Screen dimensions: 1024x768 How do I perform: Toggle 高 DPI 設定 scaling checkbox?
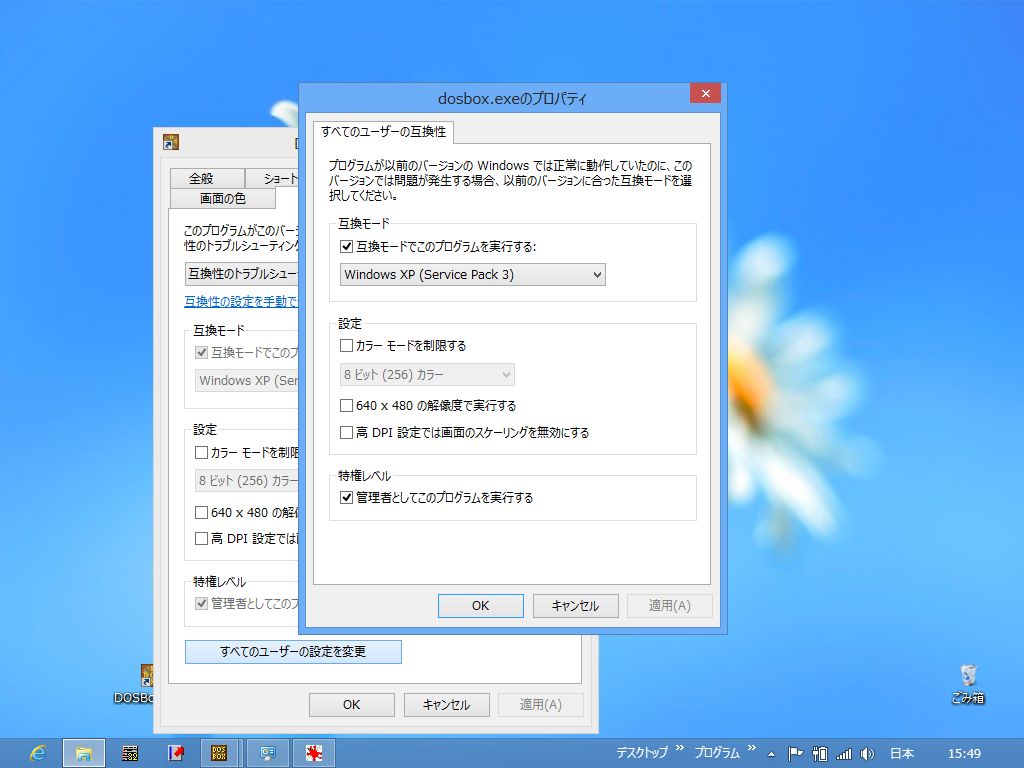[x=347, y=433]
